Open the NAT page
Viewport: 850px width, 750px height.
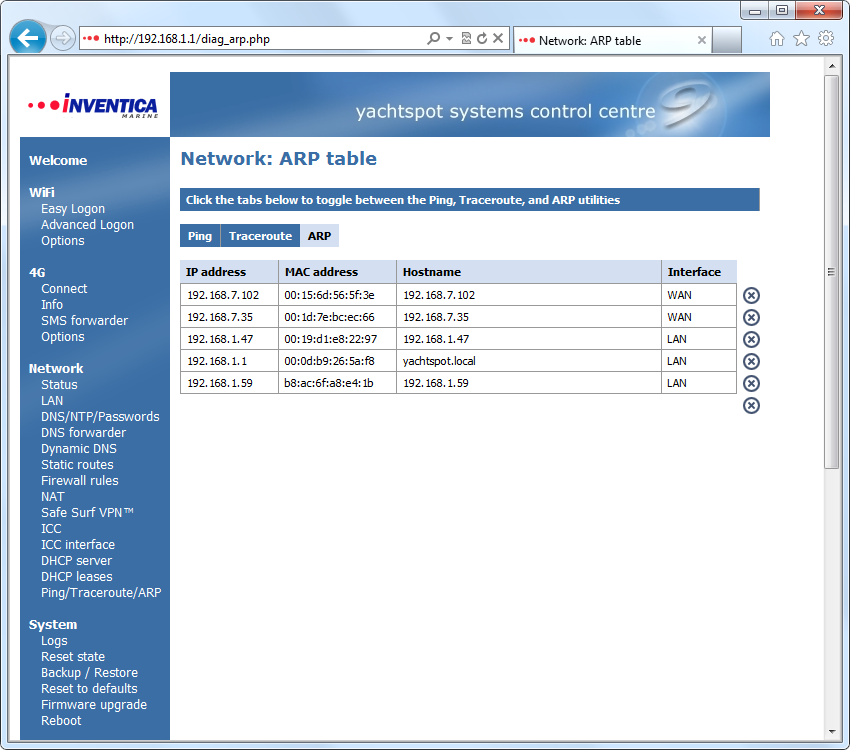pos(53,496)
